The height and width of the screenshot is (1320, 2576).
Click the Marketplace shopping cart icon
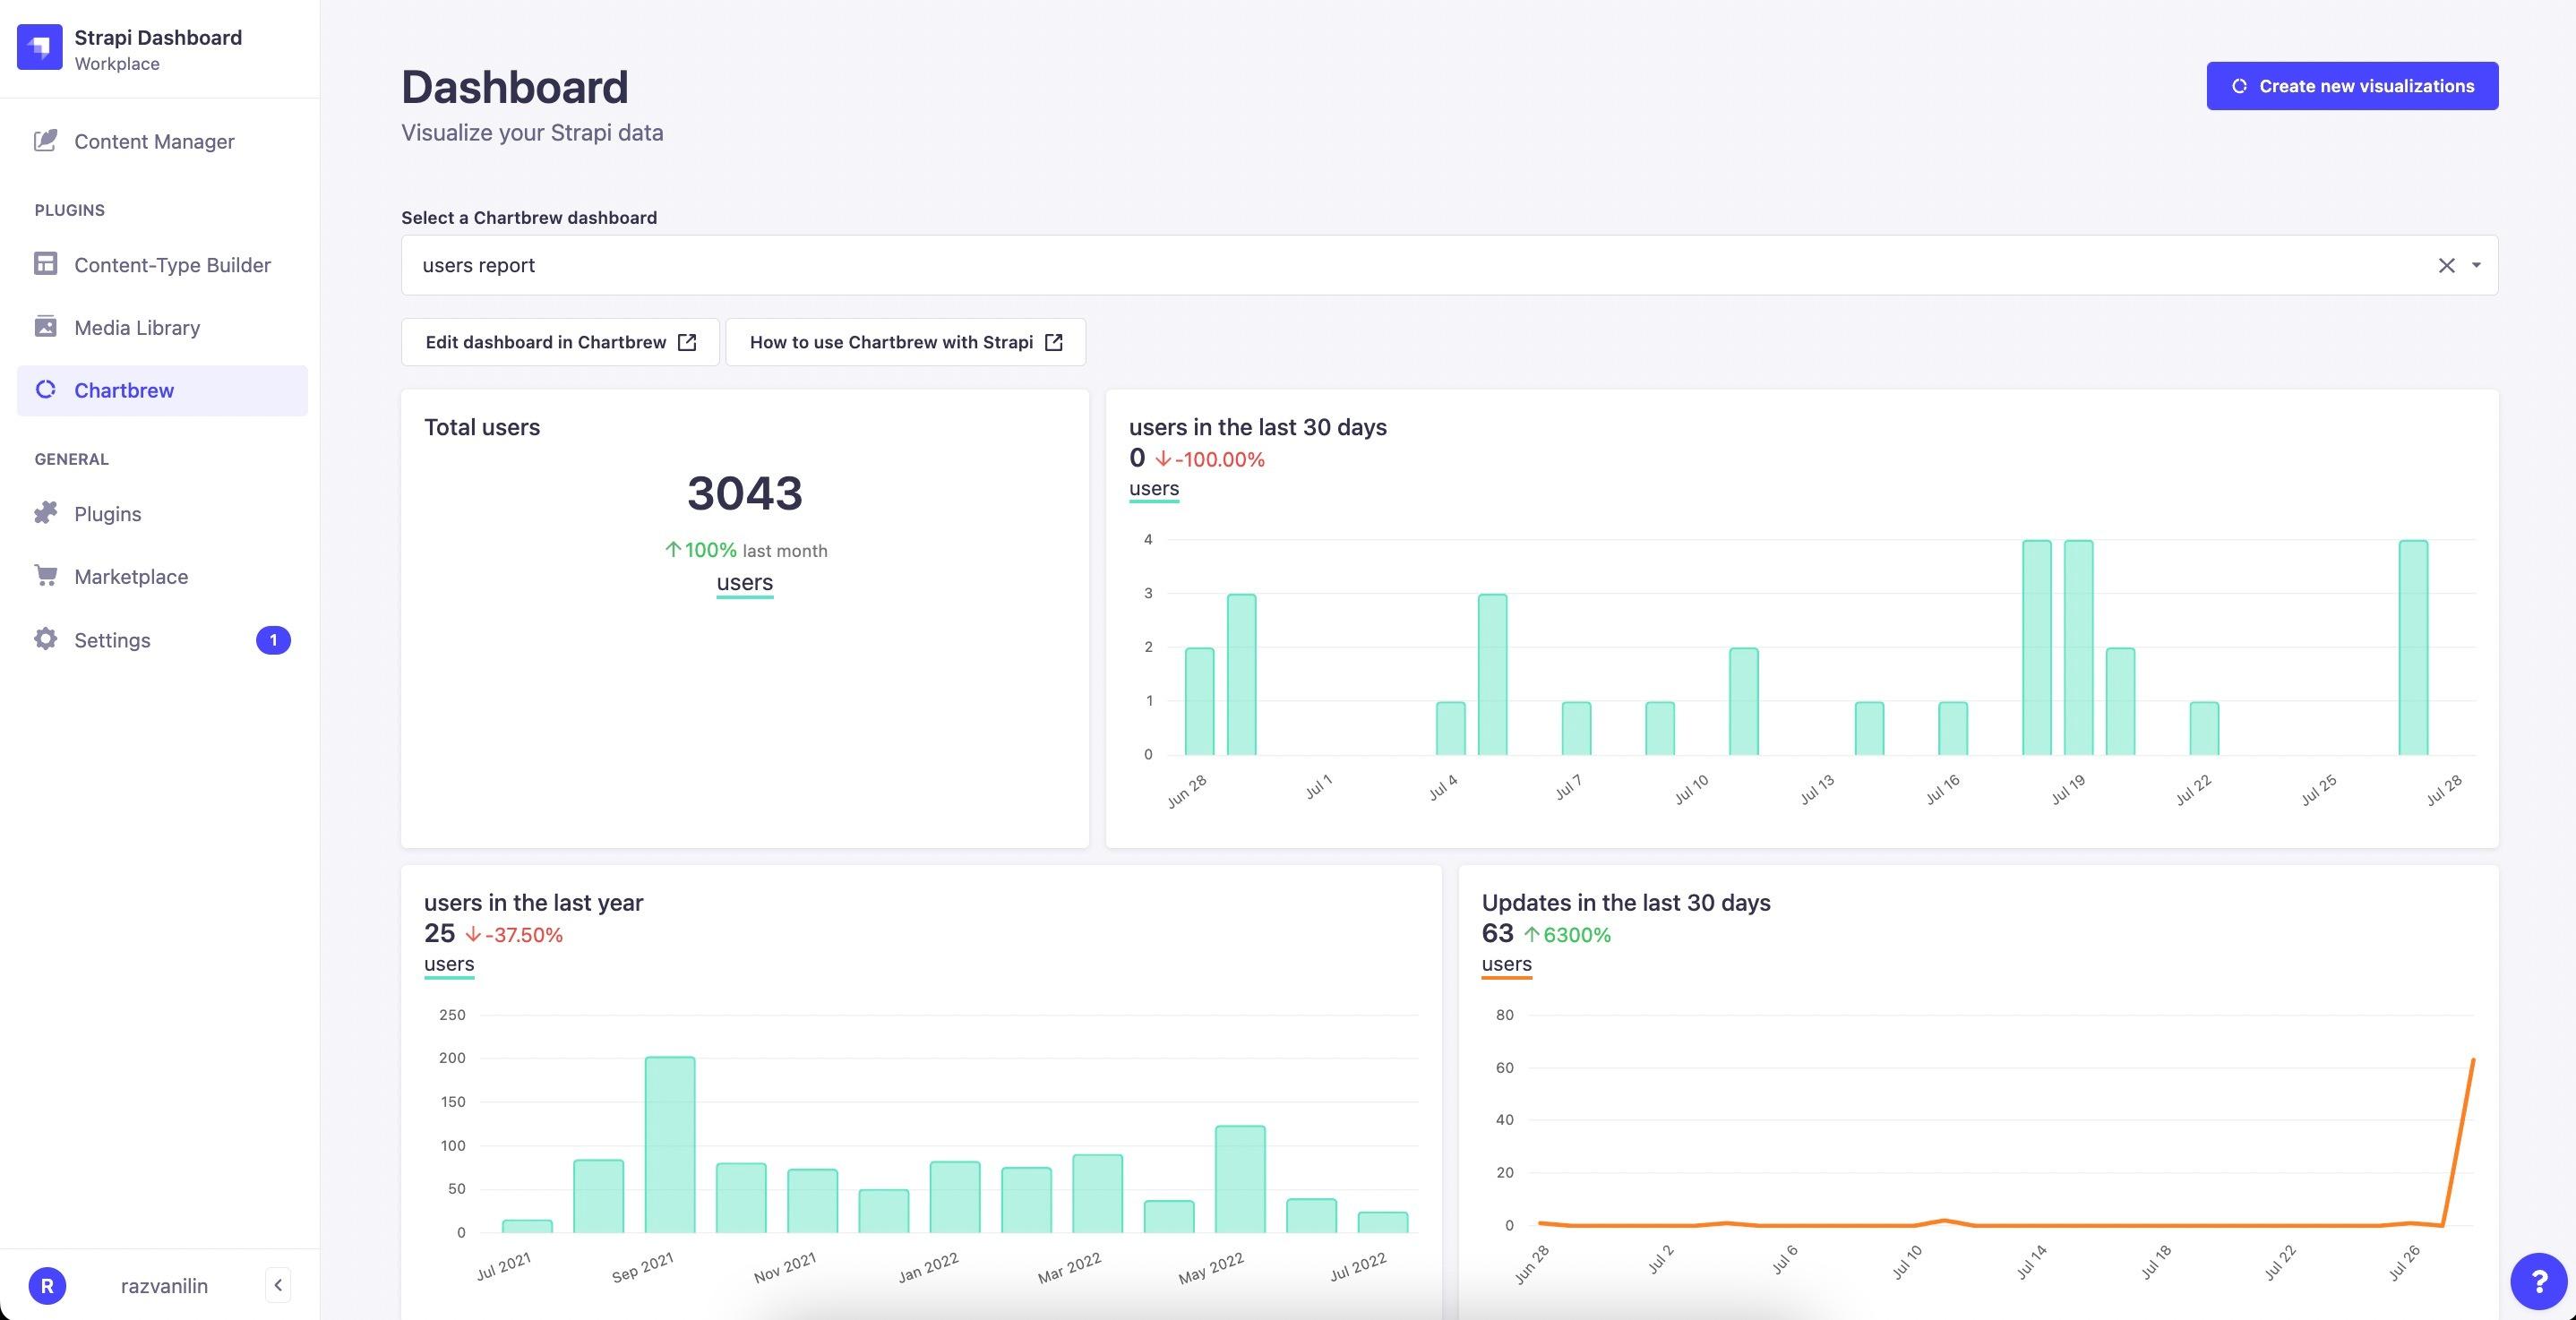45,576
